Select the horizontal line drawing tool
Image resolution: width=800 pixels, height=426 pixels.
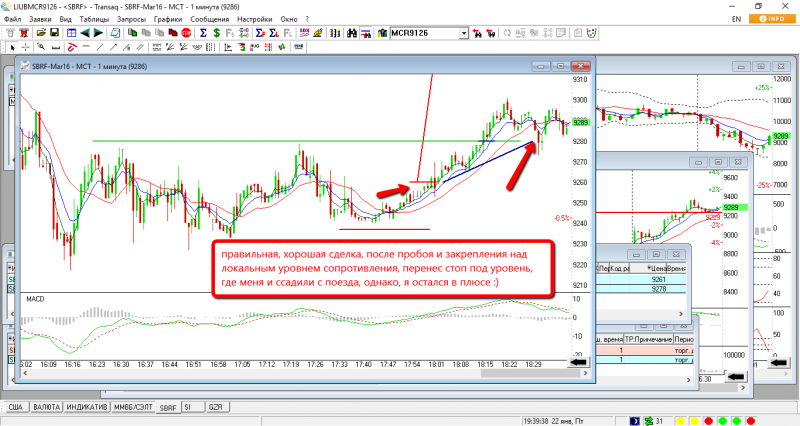(86, 47)
